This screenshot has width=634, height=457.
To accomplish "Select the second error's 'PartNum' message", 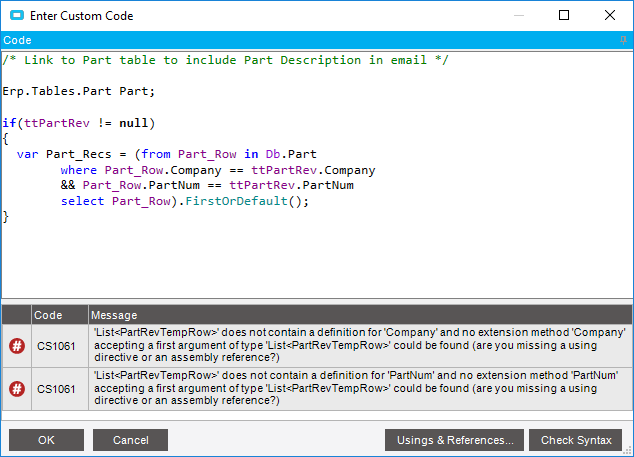I will pyautogui.click(x=359, y=387).
